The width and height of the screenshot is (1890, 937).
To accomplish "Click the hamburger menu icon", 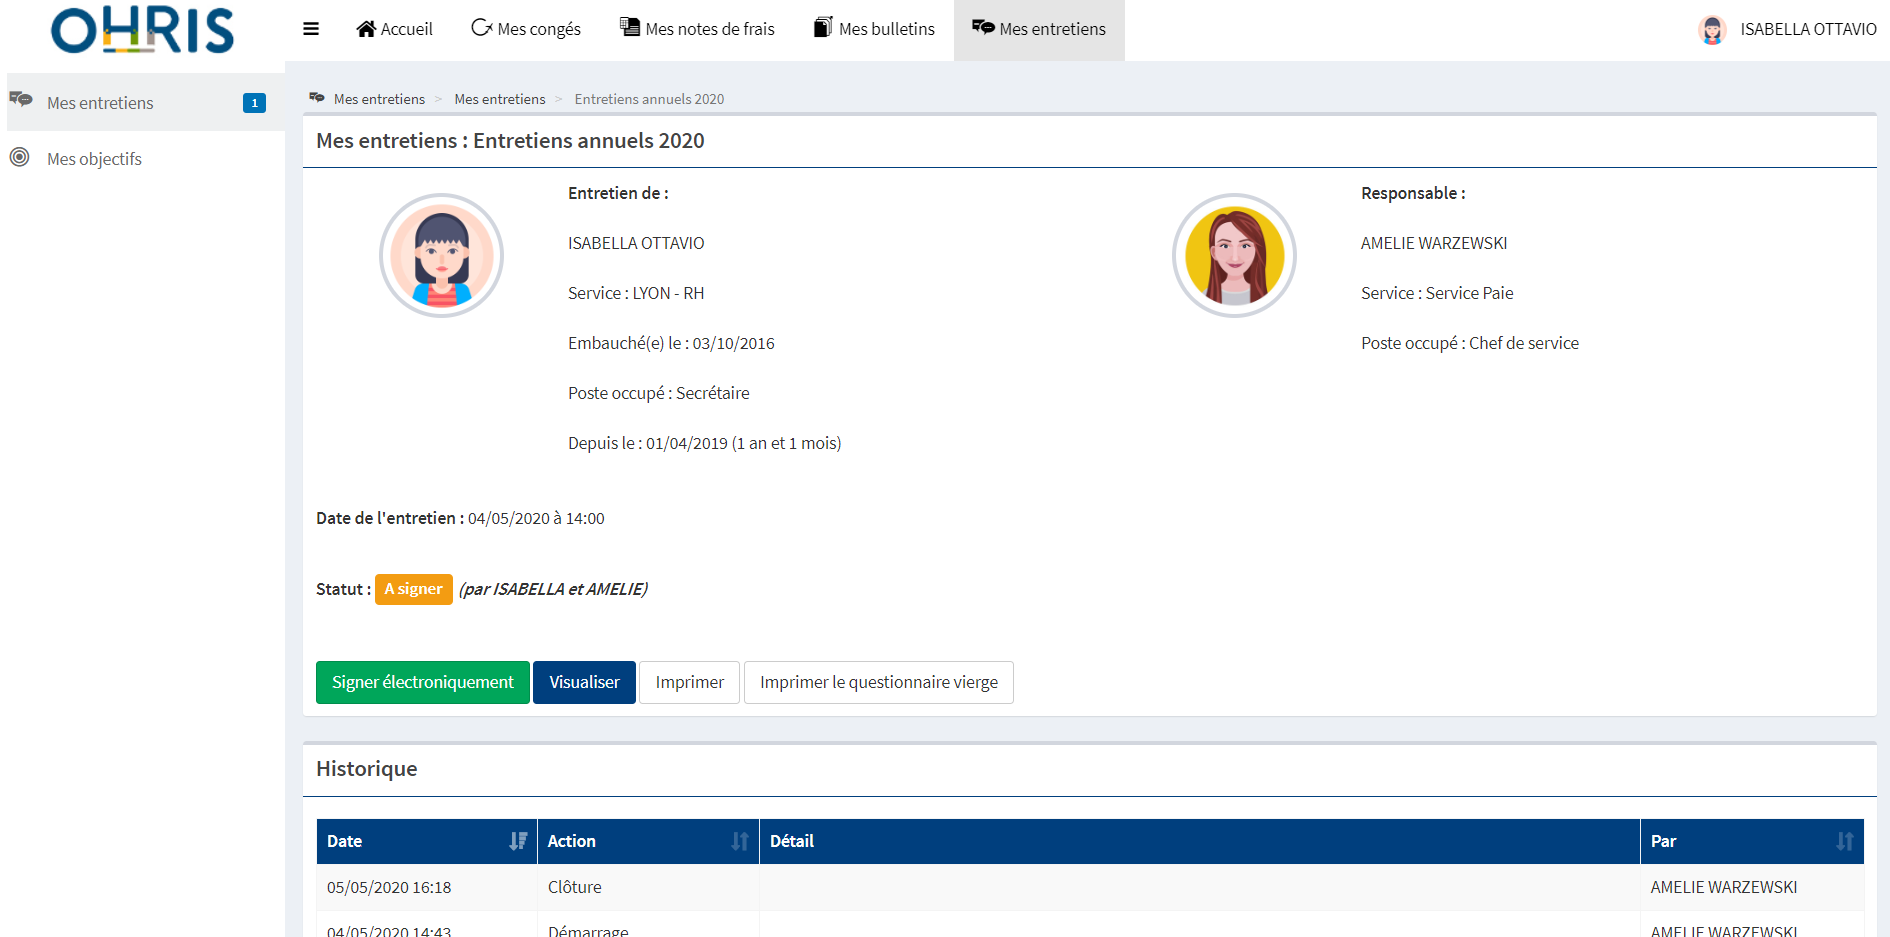I will [x=311, y=29].
